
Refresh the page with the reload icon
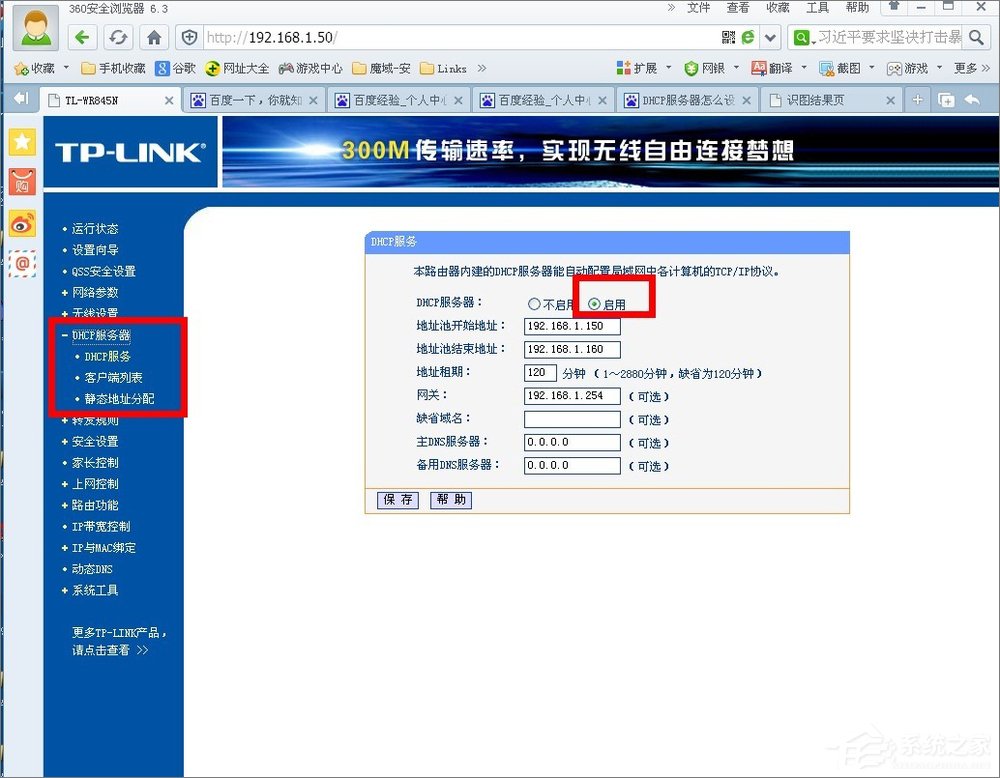coord(118,37)
